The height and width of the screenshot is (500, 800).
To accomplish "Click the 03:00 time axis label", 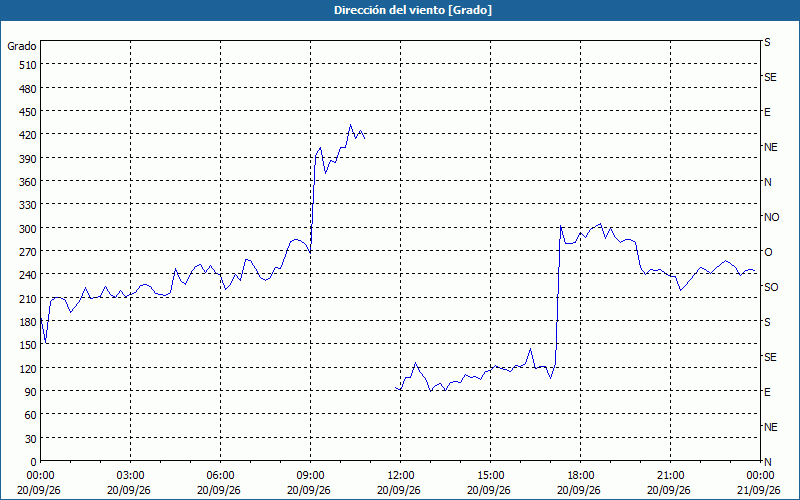I will tap(131, 476).
